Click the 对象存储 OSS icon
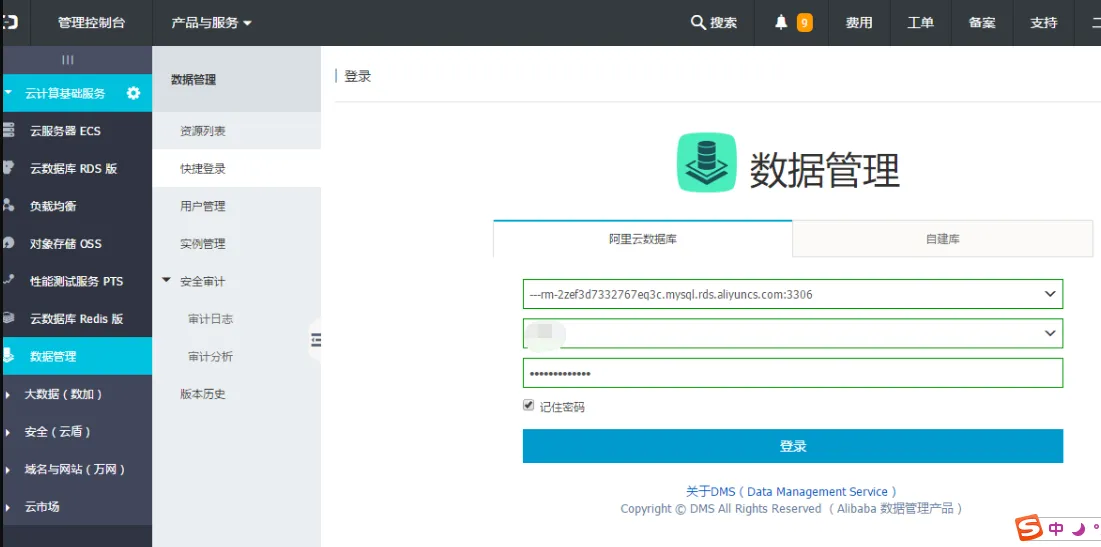1101x547 pixels. [x=8, y=243]
